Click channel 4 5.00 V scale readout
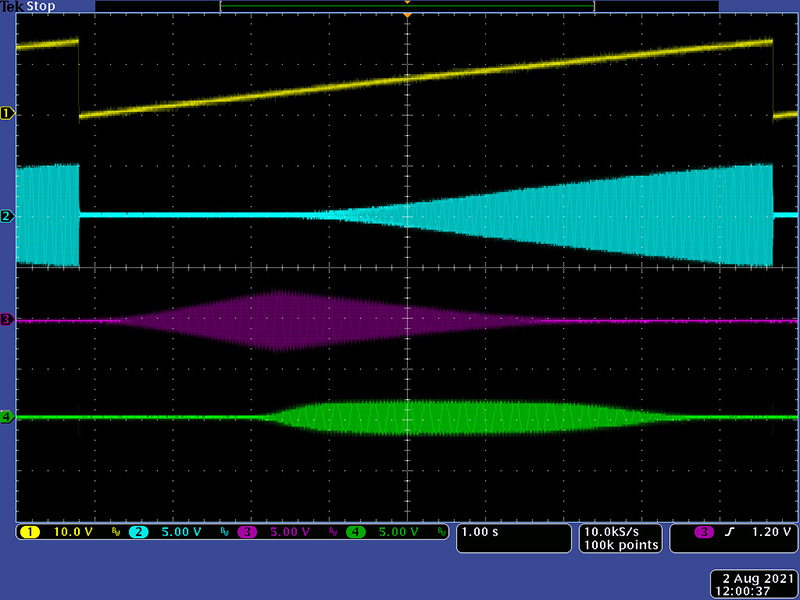 click(399, 532)
